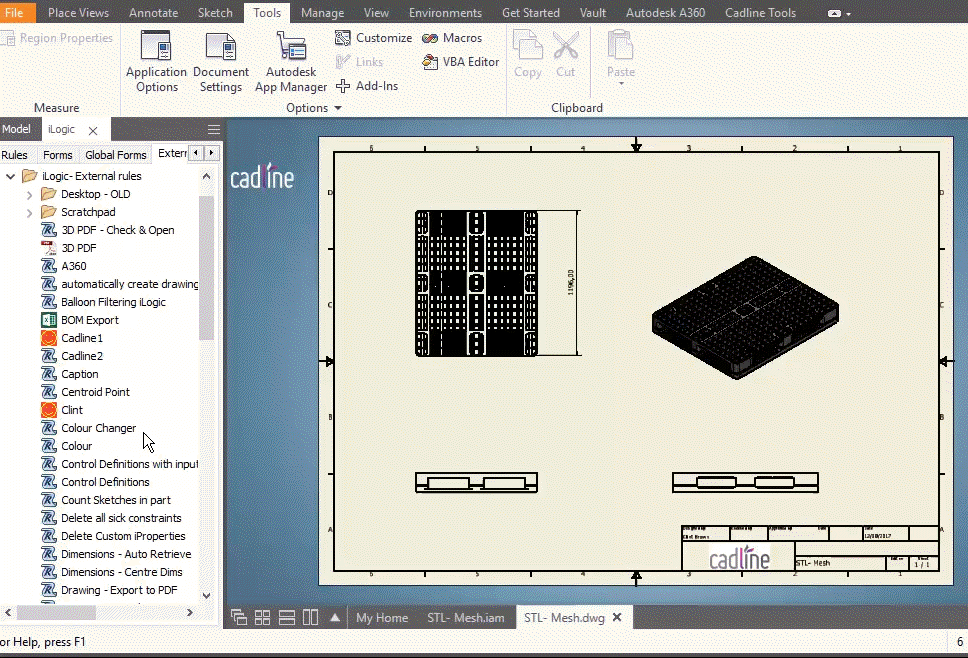Viewport: 968px width, 658px height.
Task: Select the Delete all sick constraints rule
Action: (x=111, y=518)
